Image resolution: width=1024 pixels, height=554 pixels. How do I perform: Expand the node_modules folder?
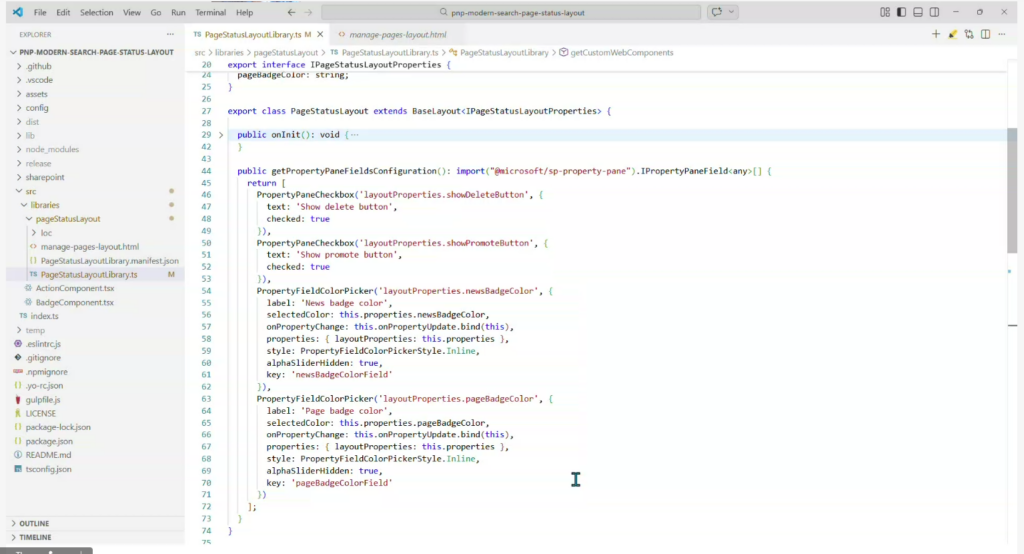(x=51, y=149)
